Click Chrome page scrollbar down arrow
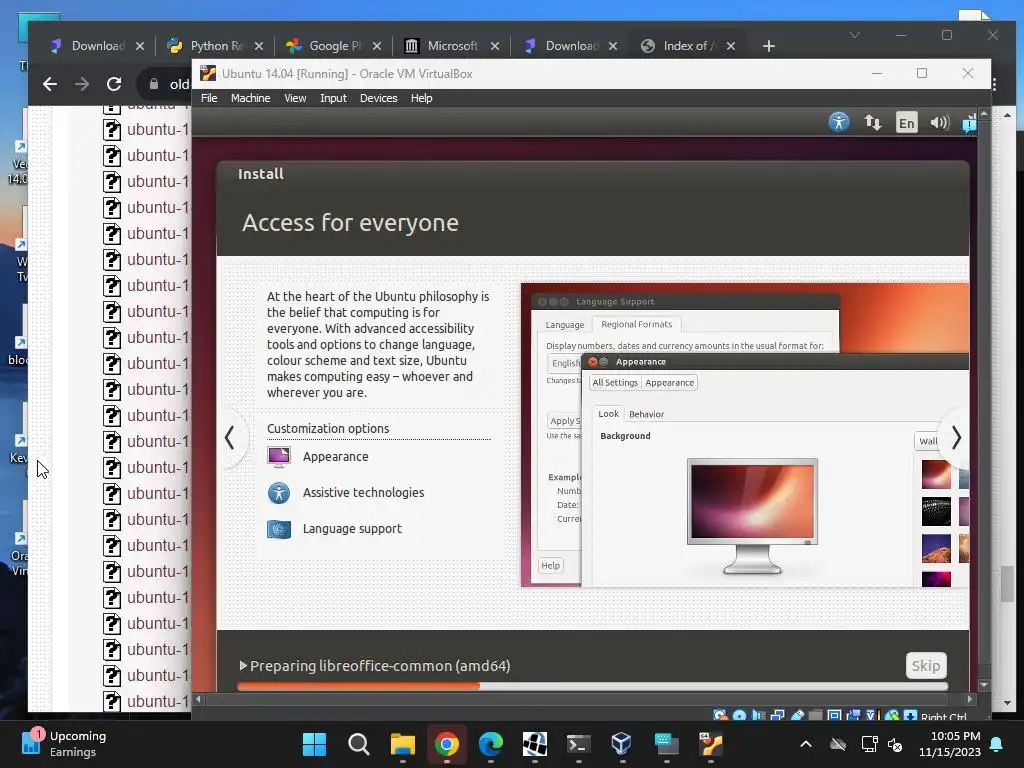Screen dimensions: 1024x768 point(1008,703)
